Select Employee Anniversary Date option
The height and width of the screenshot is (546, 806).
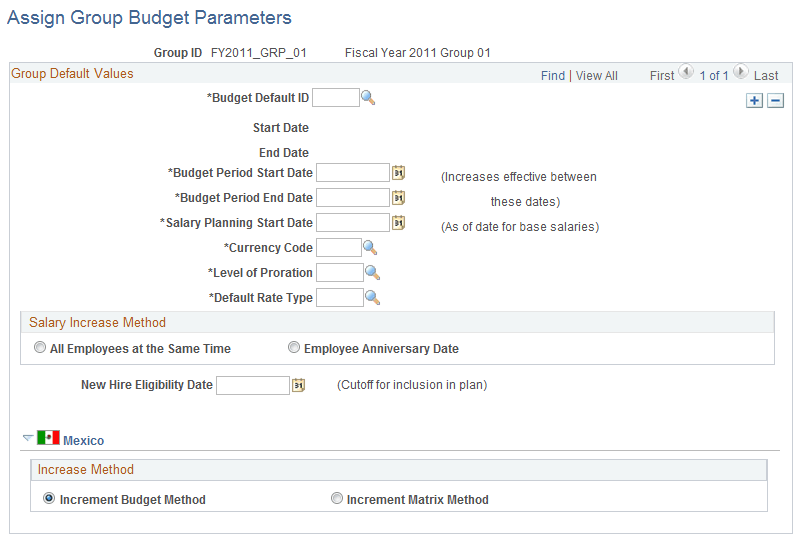point(294,348)
